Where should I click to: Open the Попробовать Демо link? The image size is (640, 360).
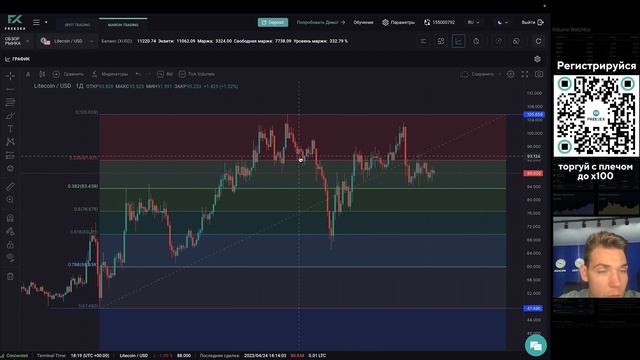[321, 22]
